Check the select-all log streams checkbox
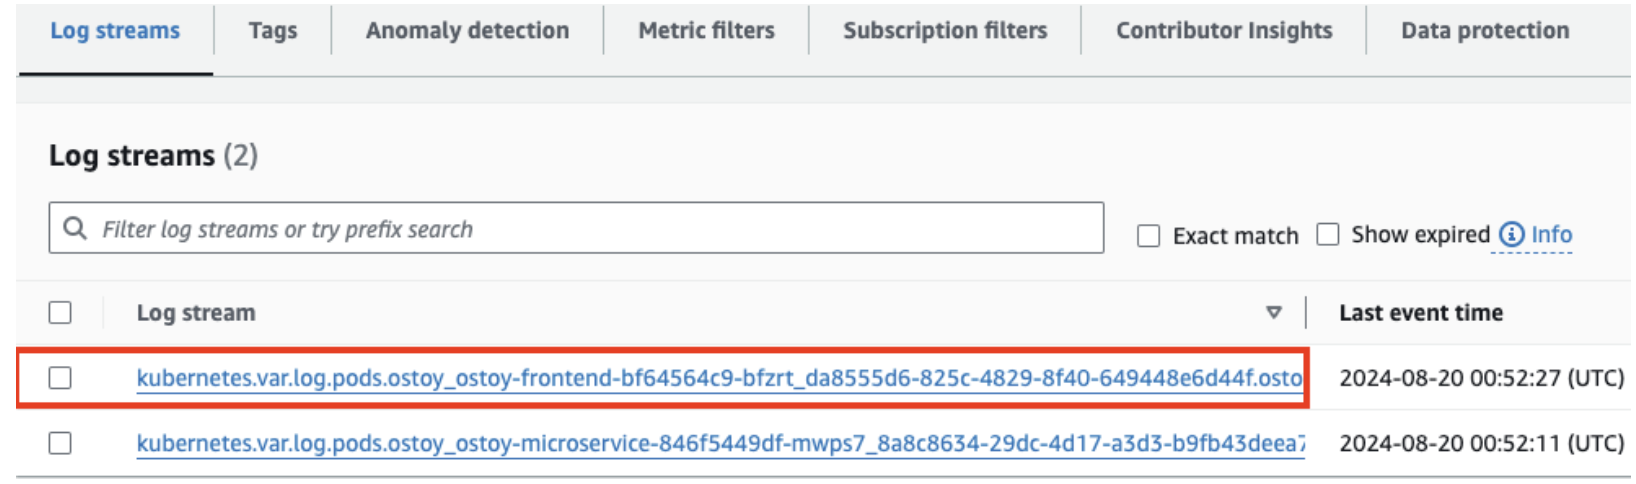1636x484 pixels. pyautogui.click(x=61, y=313)
